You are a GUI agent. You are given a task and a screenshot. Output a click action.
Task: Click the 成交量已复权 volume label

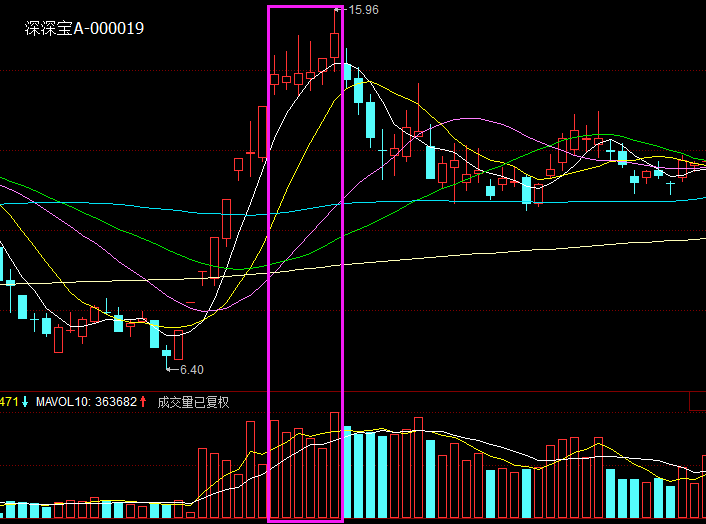tap(193, 402)
